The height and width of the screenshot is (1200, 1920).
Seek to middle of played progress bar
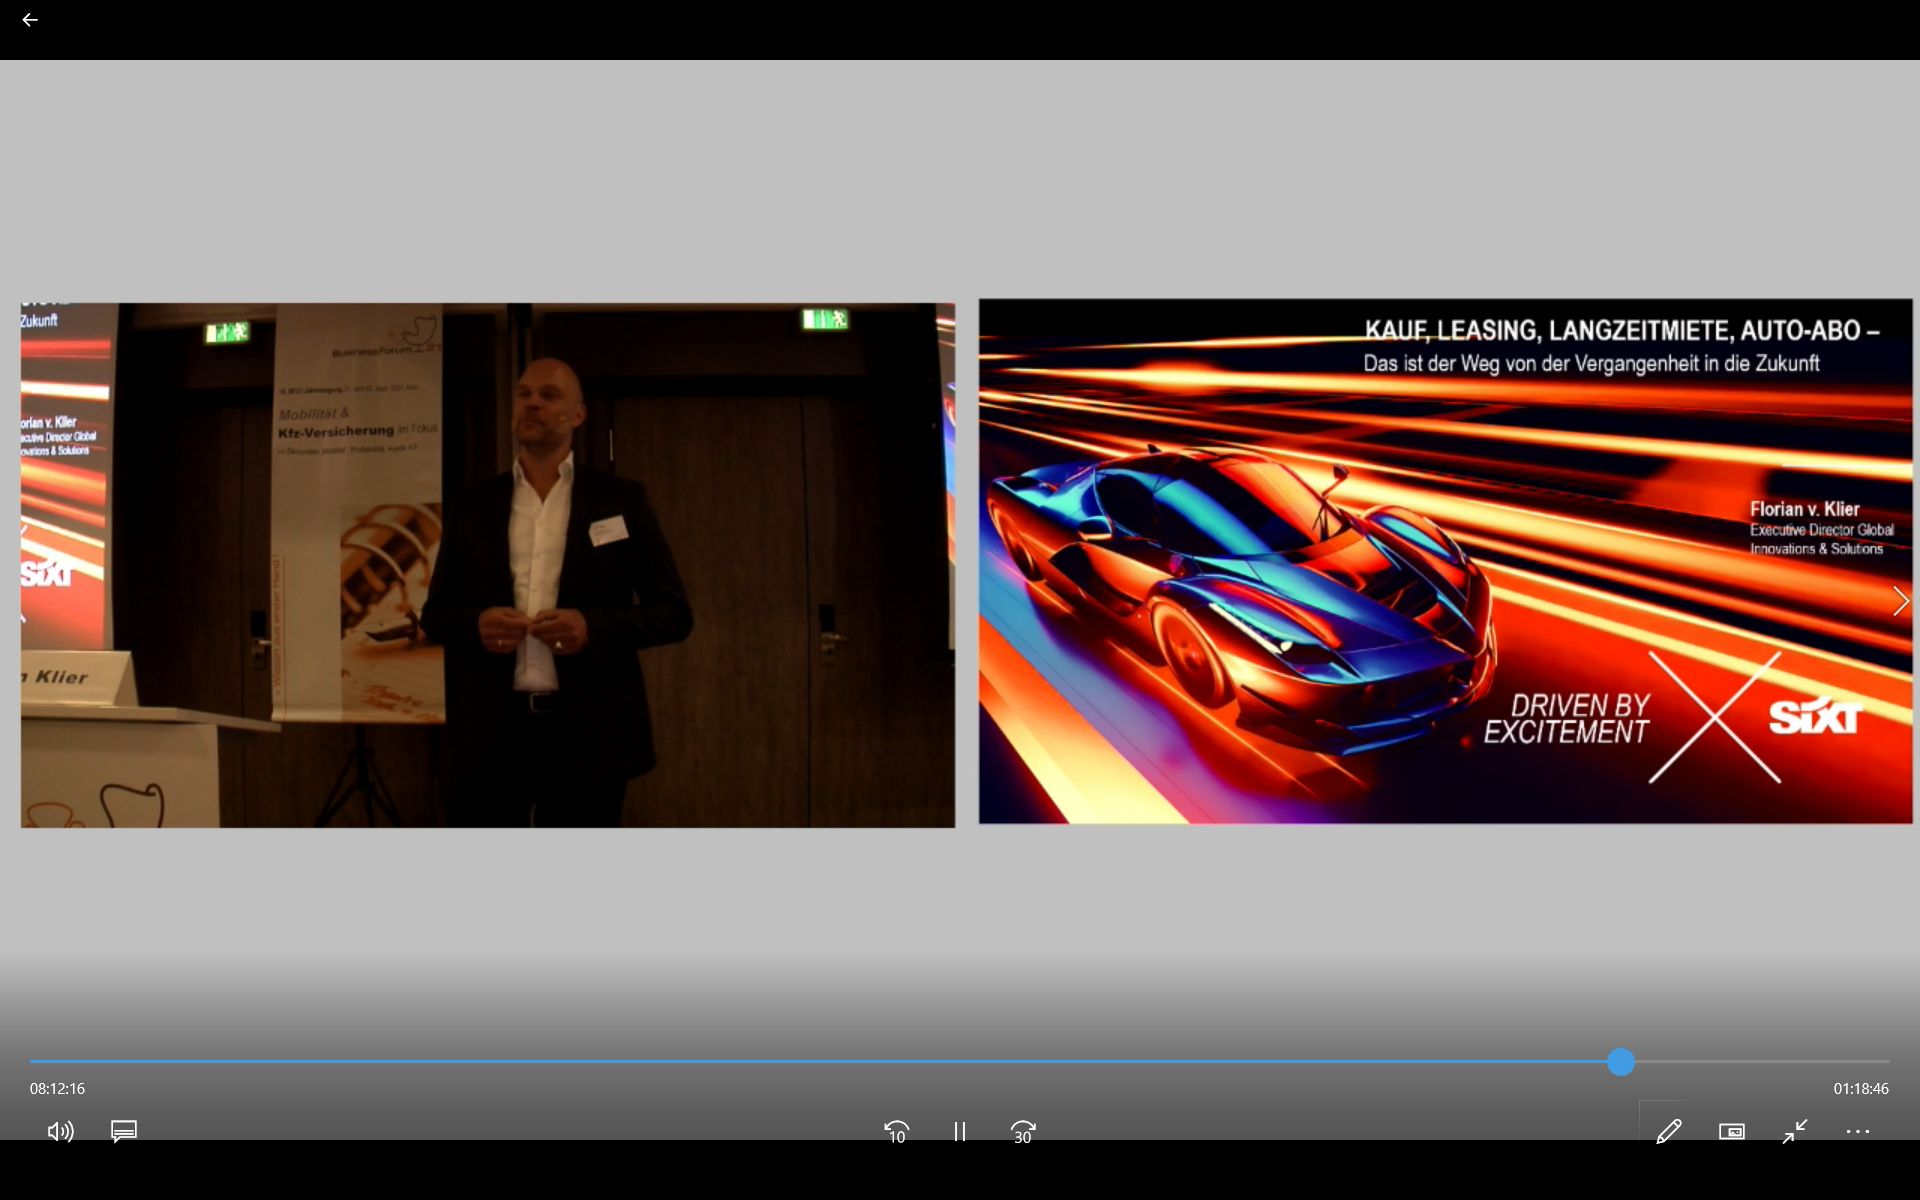[x=825, y=1062]
